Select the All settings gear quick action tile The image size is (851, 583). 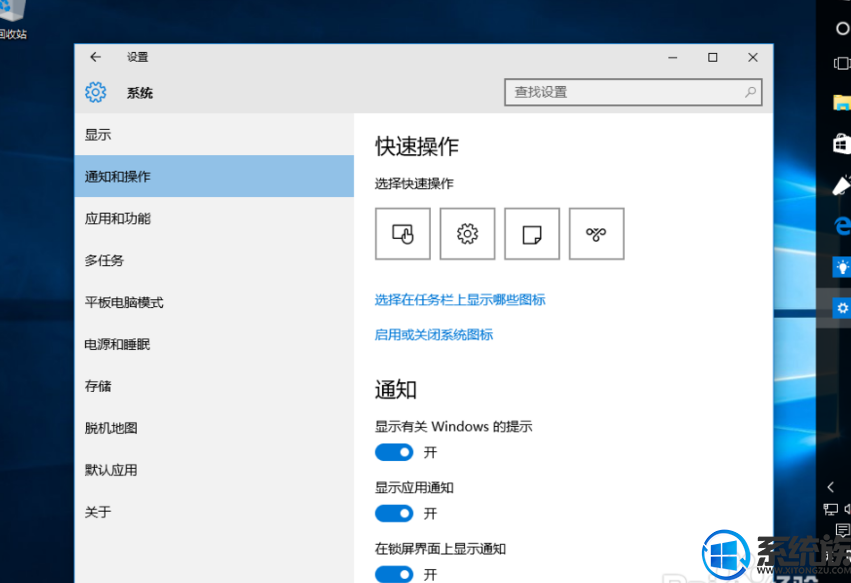[x=467, y=234]
